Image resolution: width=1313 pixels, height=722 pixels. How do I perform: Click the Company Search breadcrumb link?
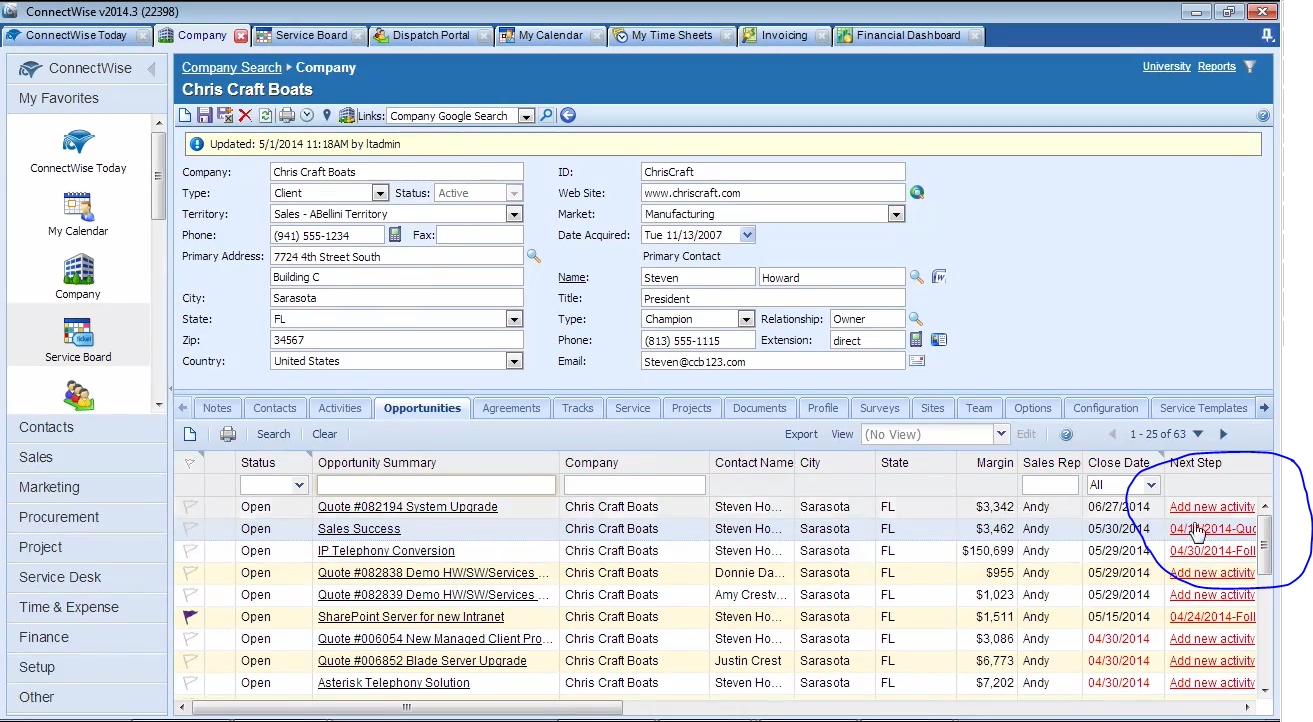(x=232, y=67)
